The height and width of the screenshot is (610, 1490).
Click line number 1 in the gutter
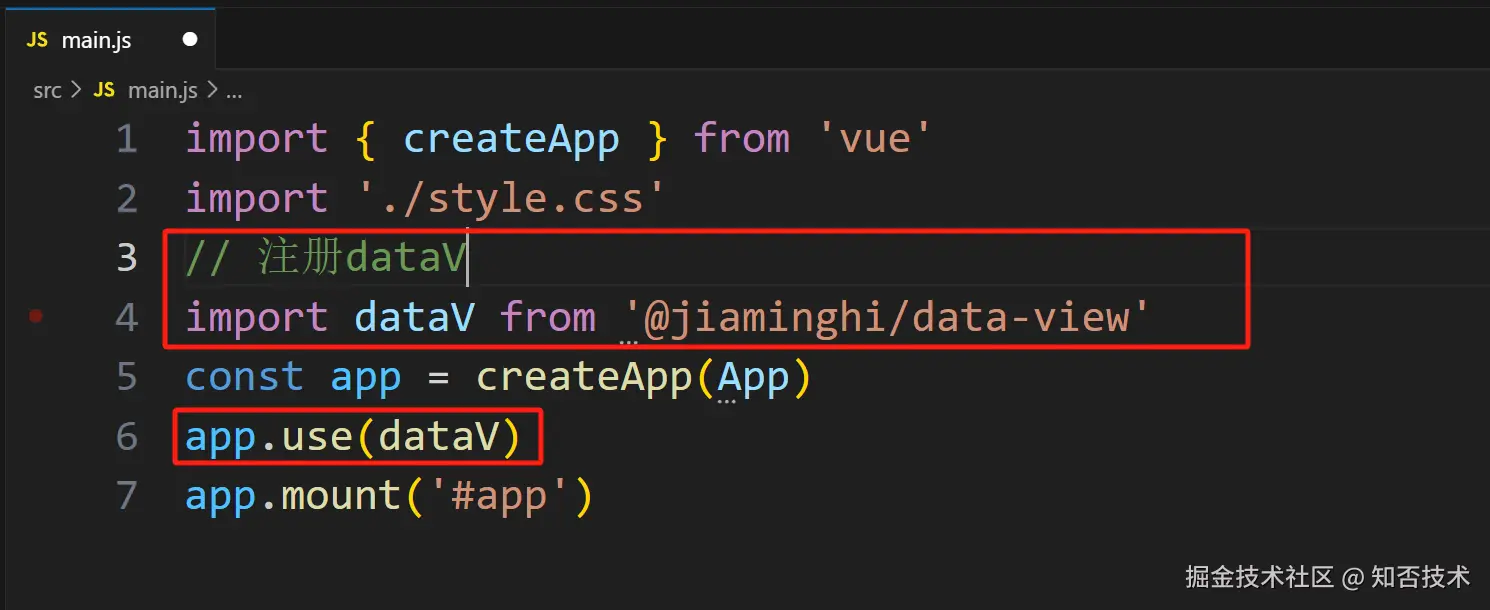coord(126,138)
